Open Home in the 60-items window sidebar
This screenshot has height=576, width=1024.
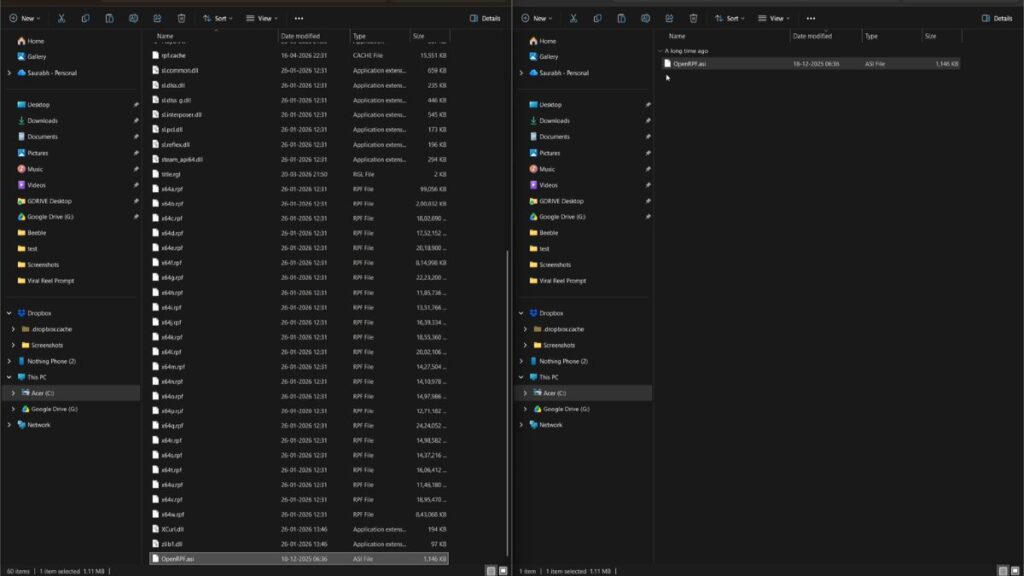35,41
